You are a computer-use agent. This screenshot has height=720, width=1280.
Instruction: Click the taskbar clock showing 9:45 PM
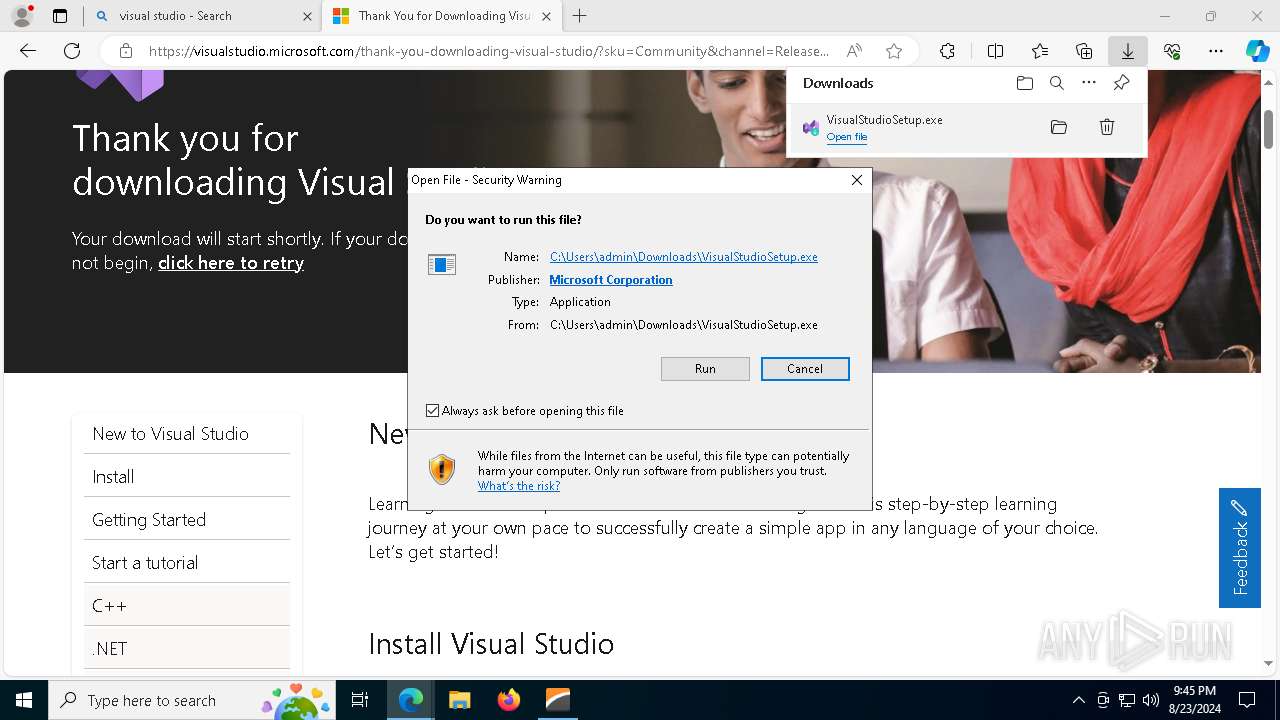[x=1194, y=700]
